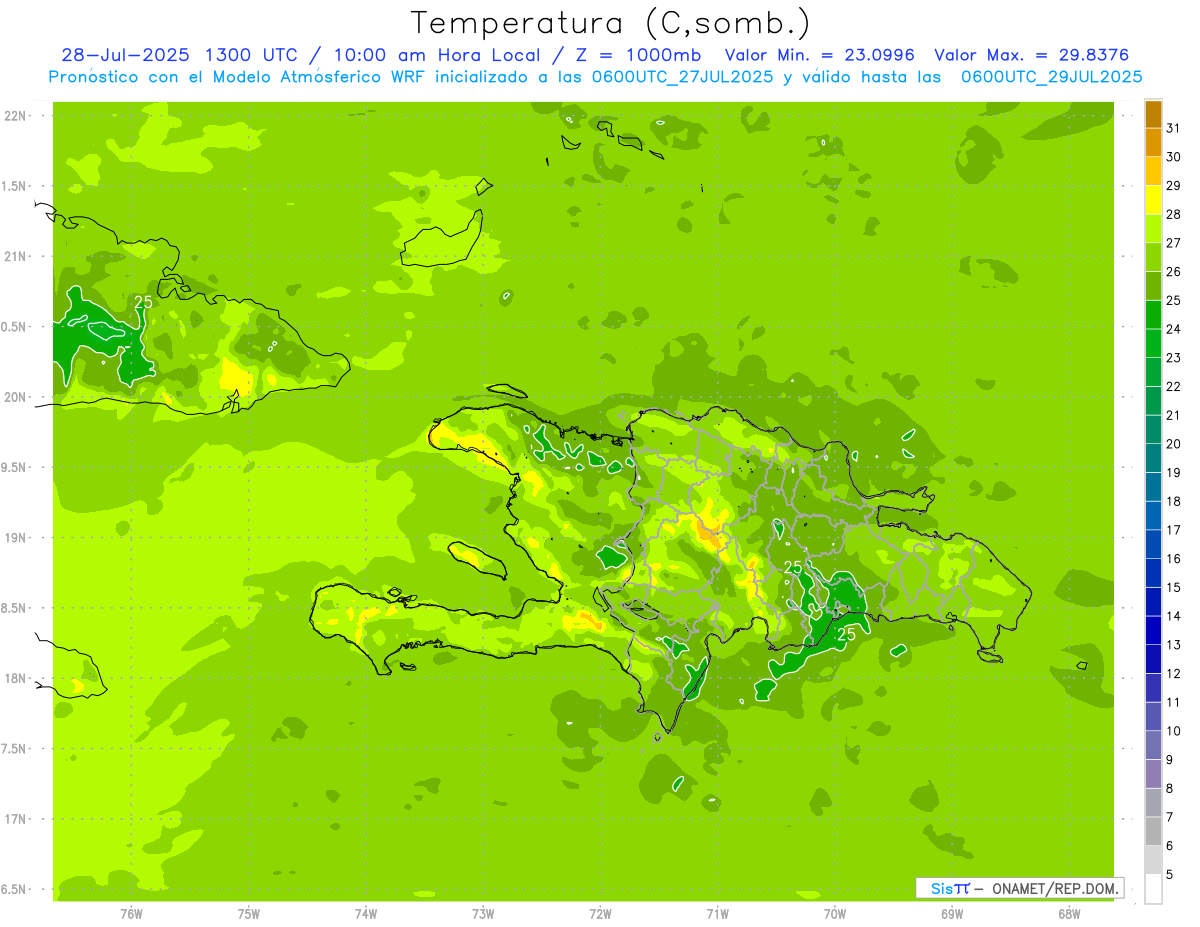Click the "76W" longitude axis label
The image size is (1200, 927).
point(131,914)
